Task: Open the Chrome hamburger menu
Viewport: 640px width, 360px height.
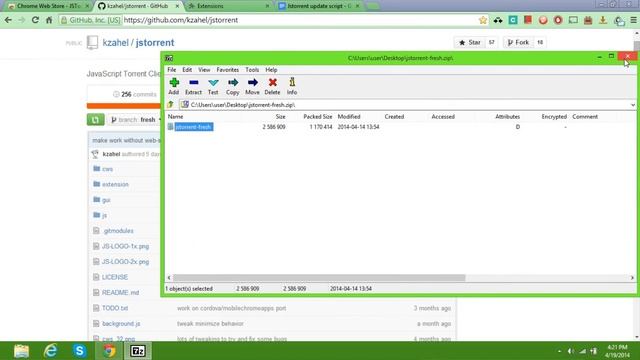Action: click(x=633, y=20)
